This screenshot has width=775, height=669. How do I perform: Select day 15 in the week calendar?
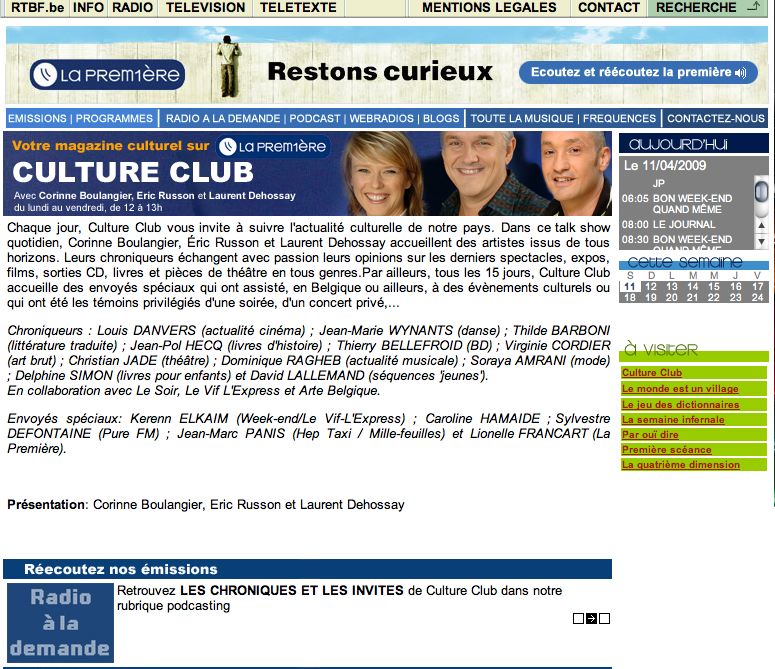[715, 286]
